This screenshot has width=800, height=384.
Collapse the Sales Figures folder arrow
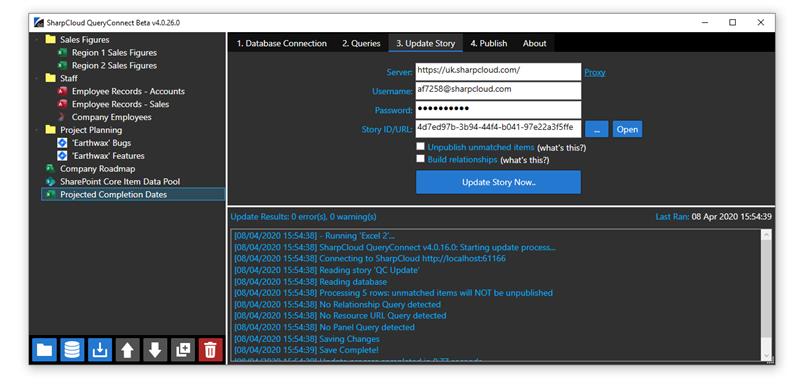36,39
